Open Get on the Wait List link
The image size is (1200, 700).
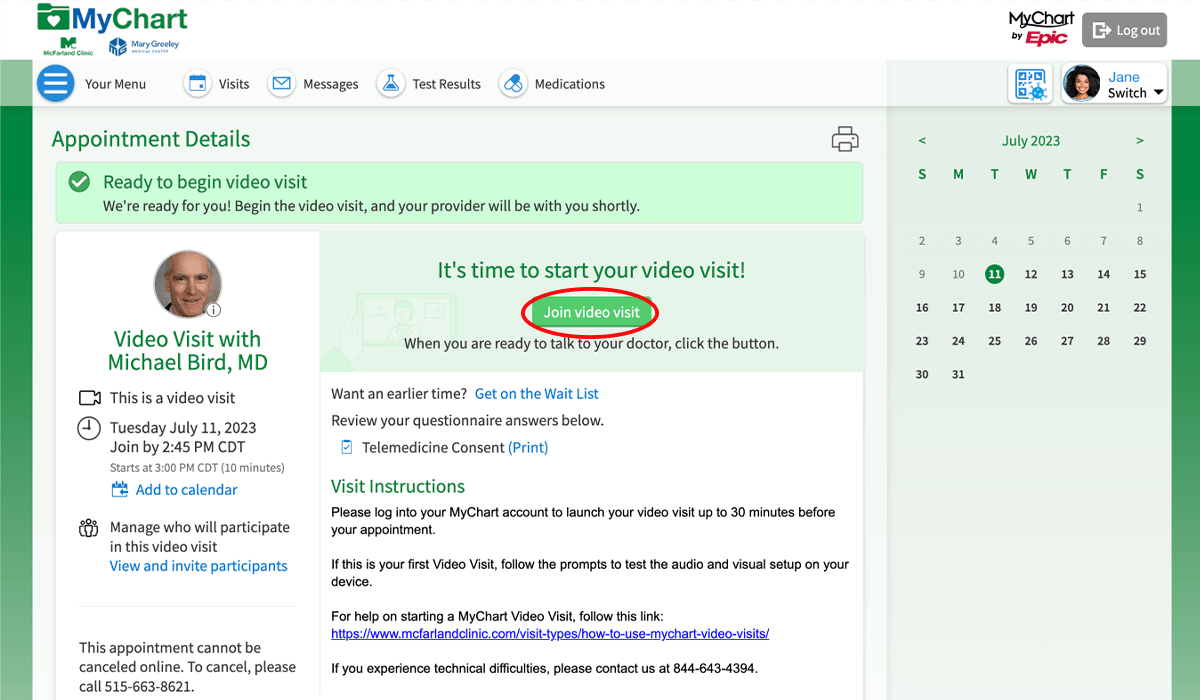click(x=536, y=394)
